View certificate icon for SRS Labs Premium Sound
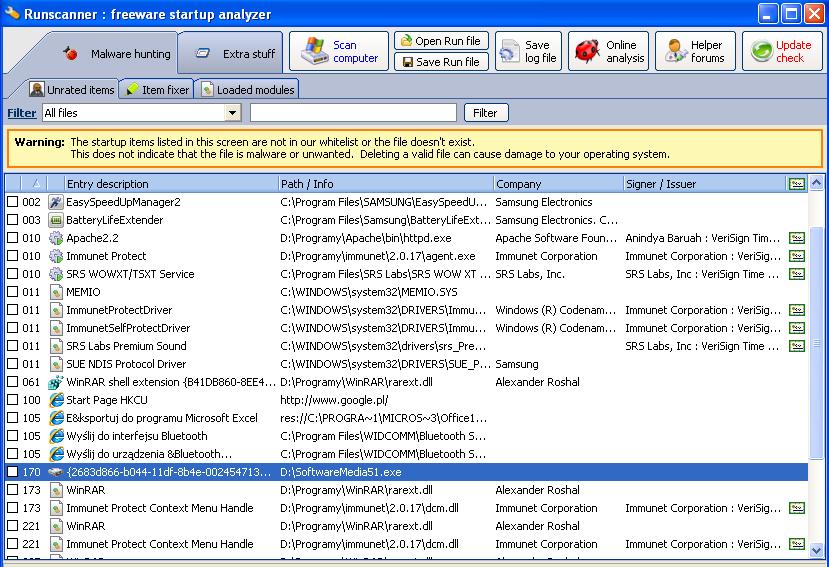 pos(797,346)
